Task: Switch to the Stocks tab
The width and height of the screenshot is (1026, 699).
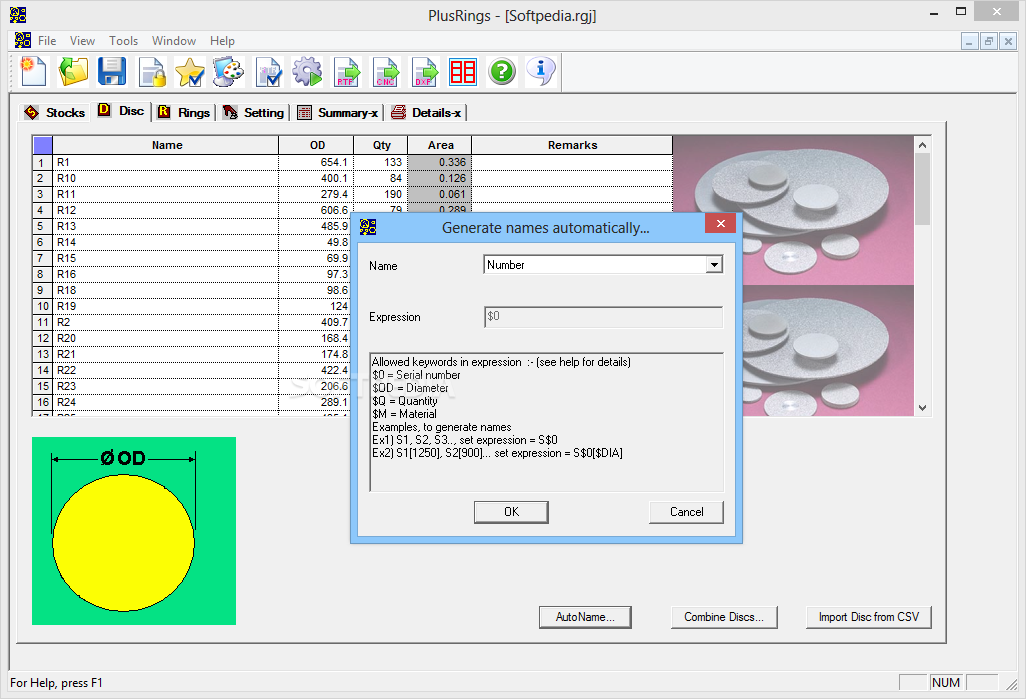Action: click(55, 113)
